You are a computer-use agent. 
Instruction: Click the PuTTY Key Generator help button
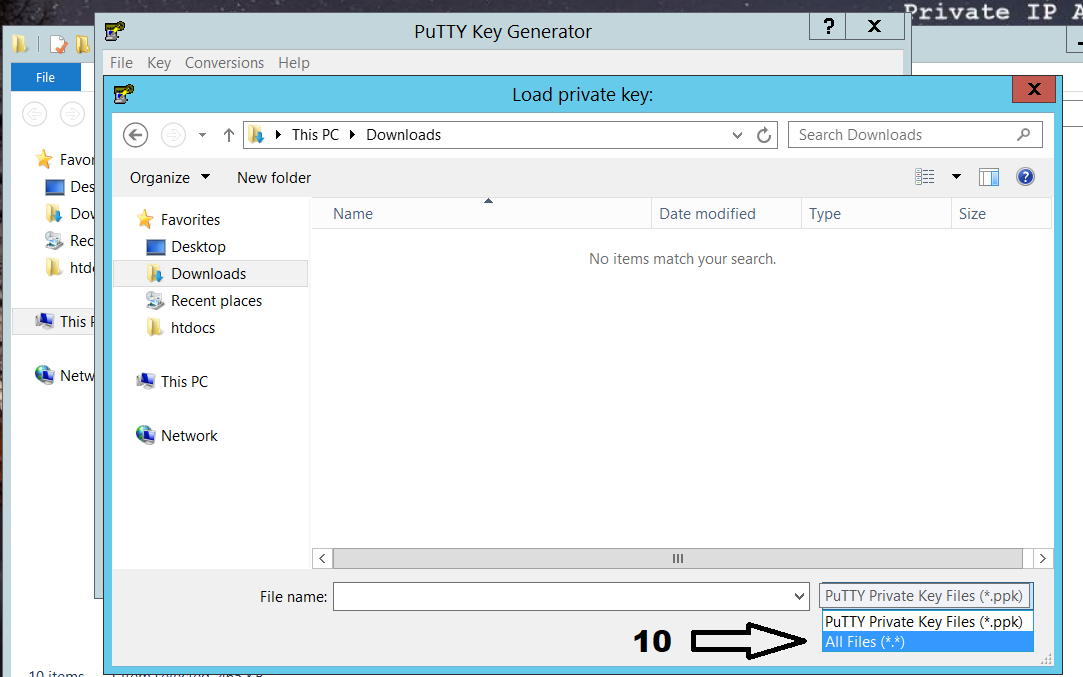tap(829, 27)
